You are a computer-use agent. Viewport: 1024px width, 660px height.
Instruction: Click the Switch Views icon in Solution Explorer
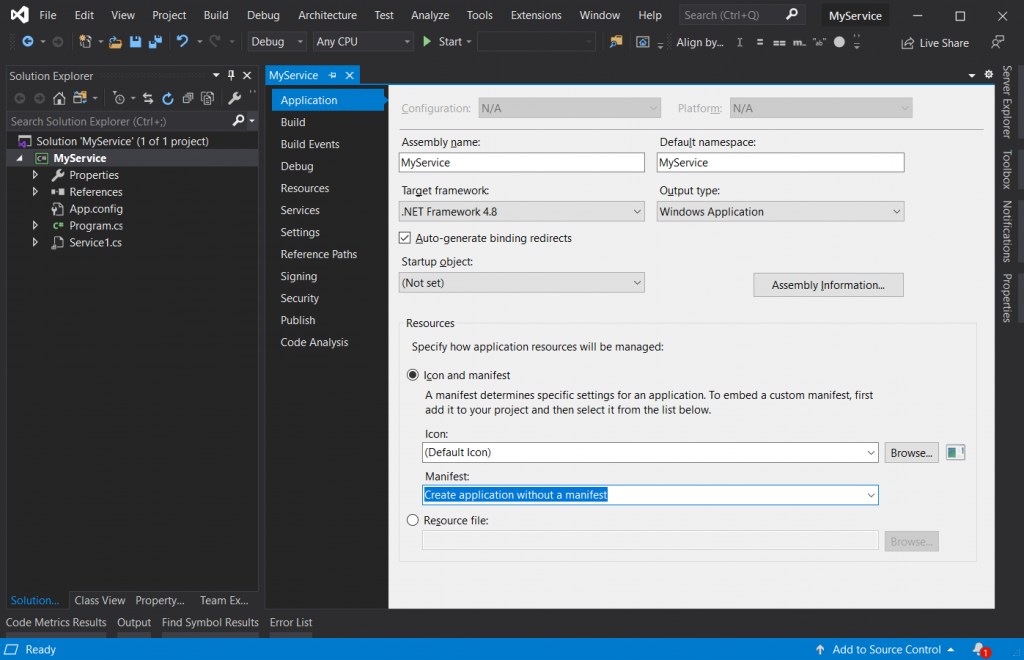point(80,99)
